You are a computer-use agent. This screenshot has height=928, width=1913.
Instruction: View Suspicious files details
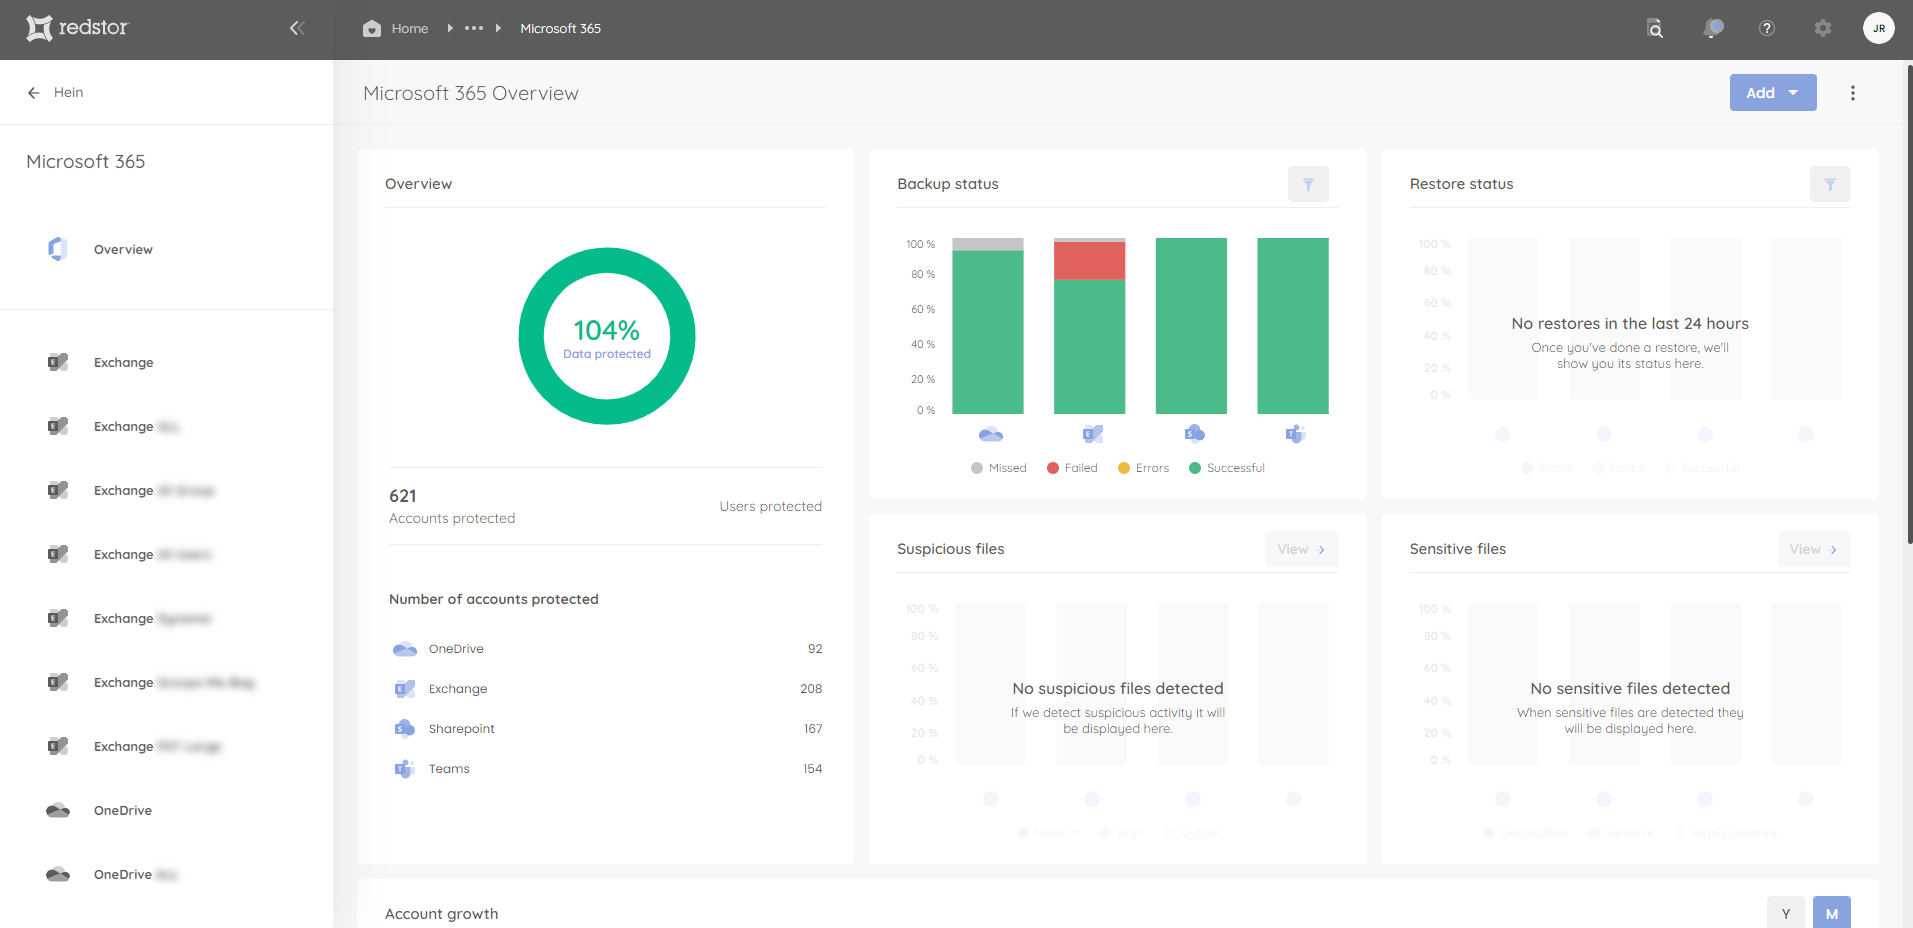tap(1301, 549)
